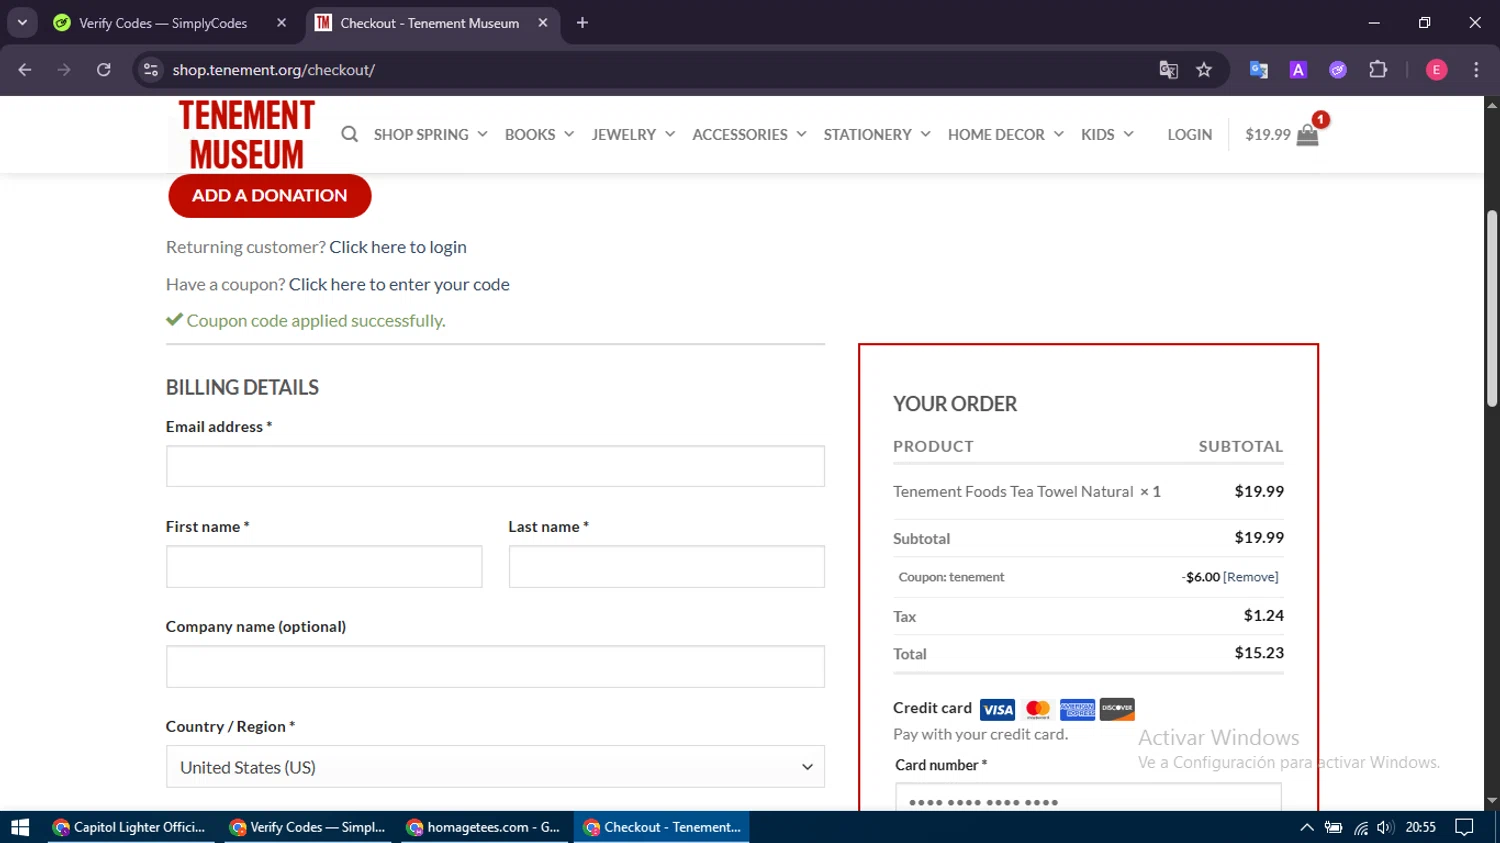
Task: Bookmark this page with the star icon
Action: point(1204,70)
